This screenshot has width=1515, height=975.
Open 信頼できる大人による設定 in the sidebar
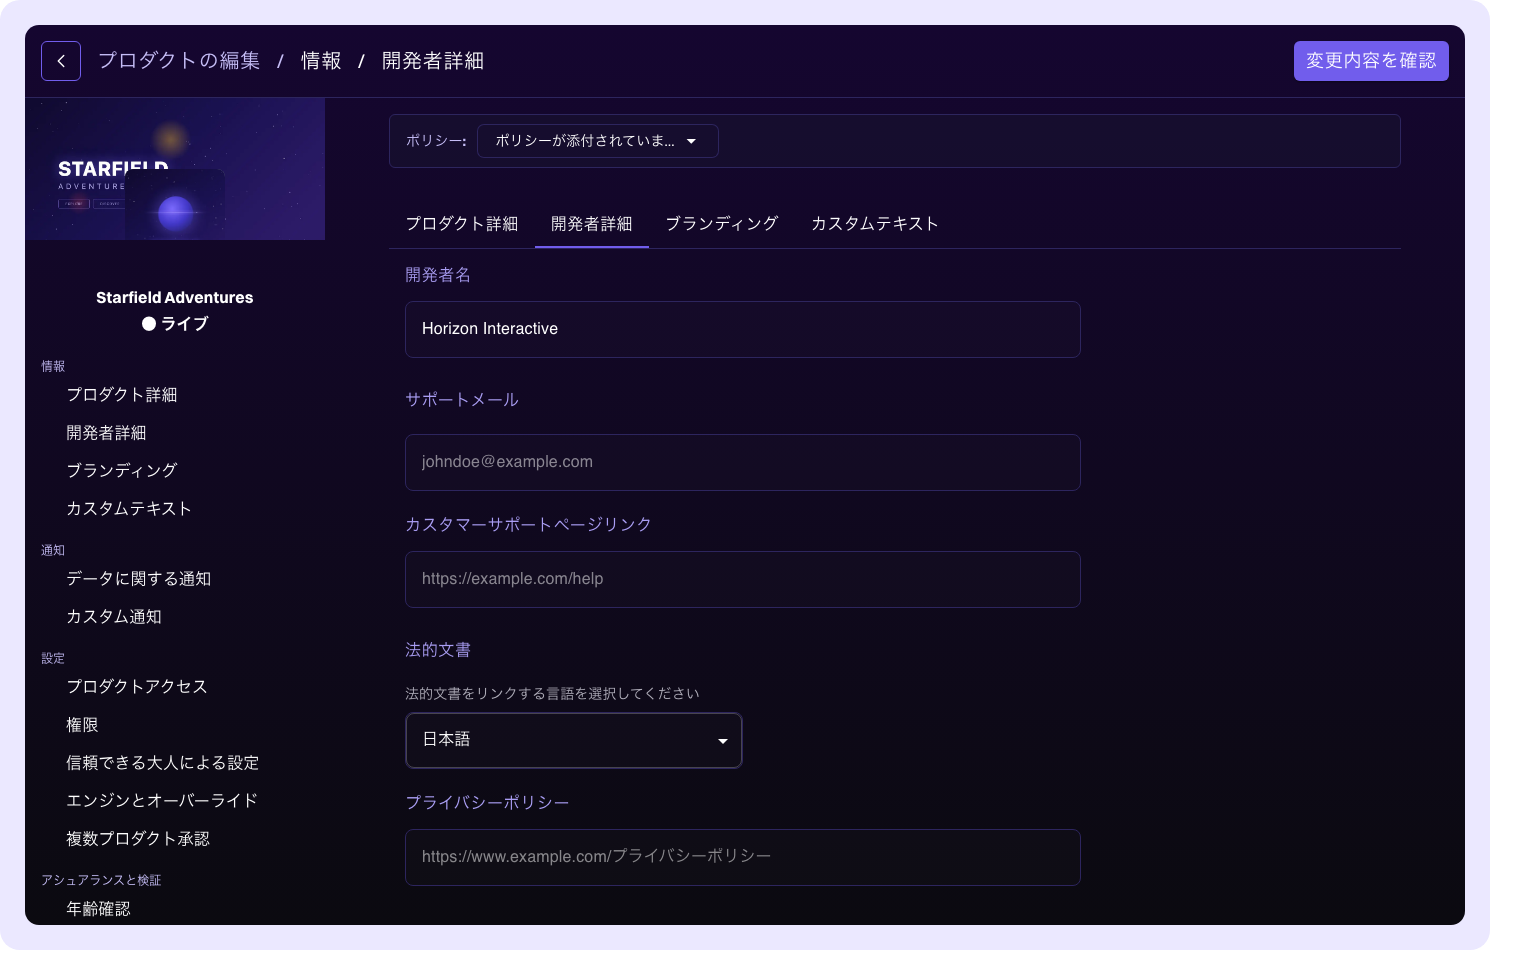(x=163, y=763)
